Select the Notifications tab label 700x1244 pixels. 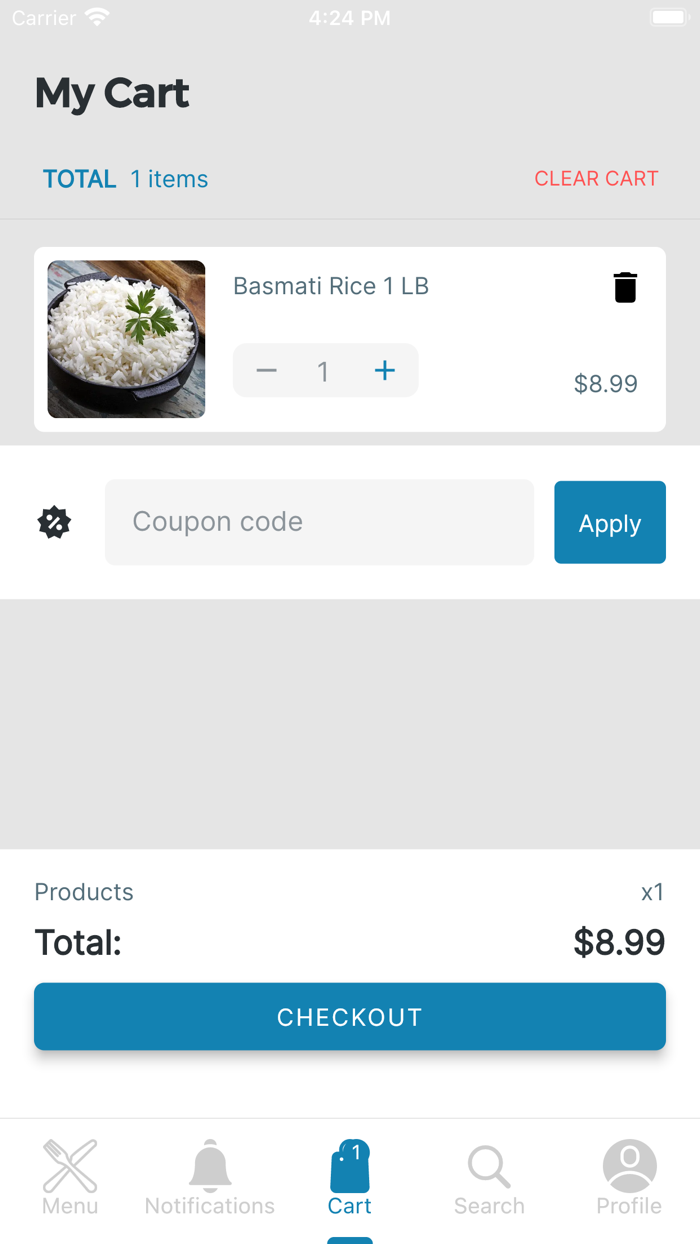[x=209, y=1204]
